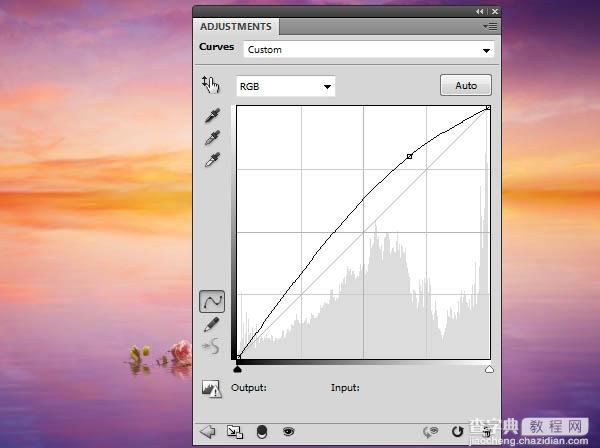Open the RGB channel dropdown
The image size is (600, 448).
click(x=285, y=86)
